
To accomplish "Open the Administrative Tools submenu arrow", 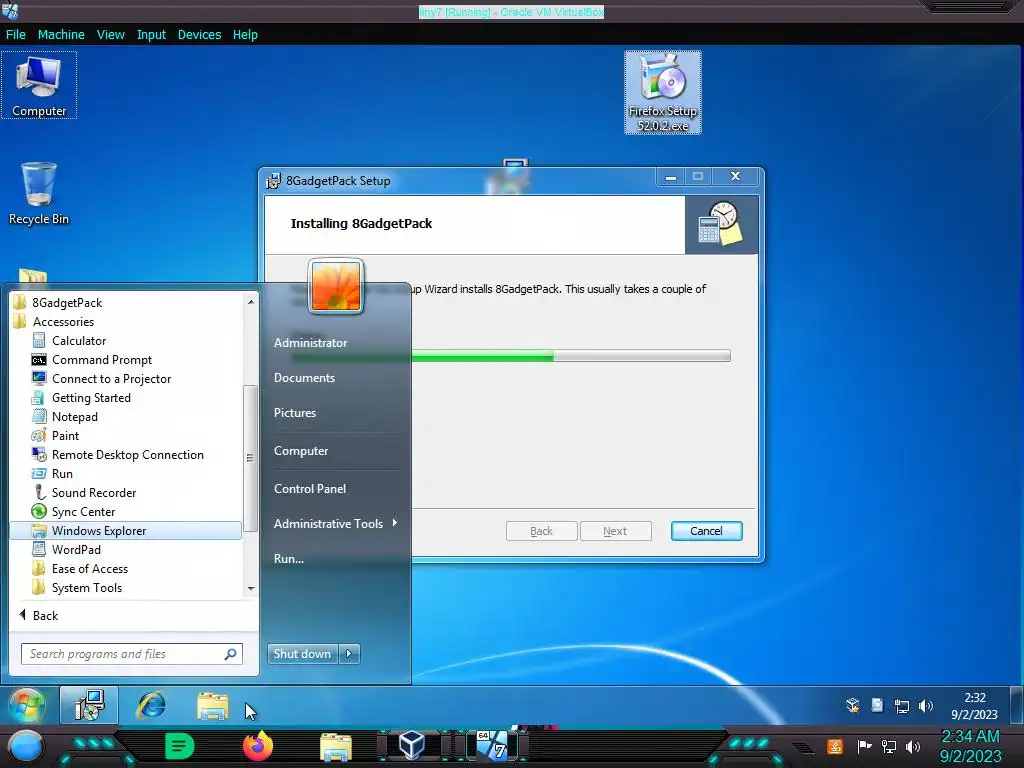I will tap(394, 523).
